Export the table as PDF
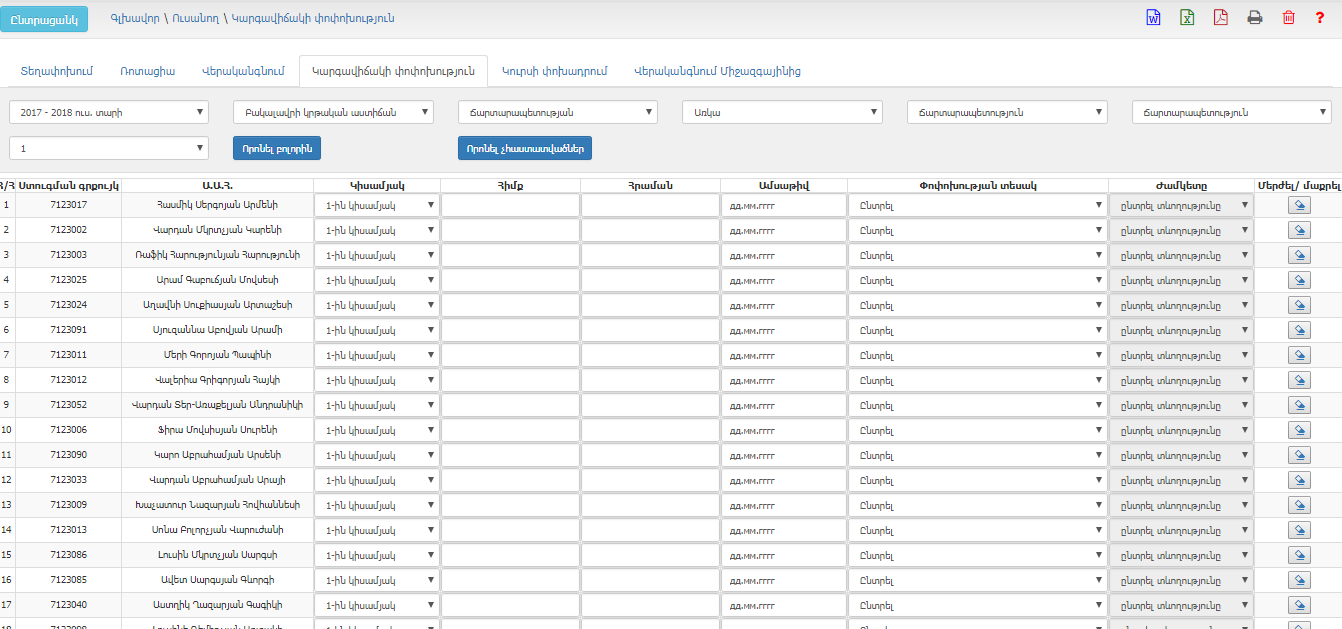1342x629 pixels. tap(1220, 17)
